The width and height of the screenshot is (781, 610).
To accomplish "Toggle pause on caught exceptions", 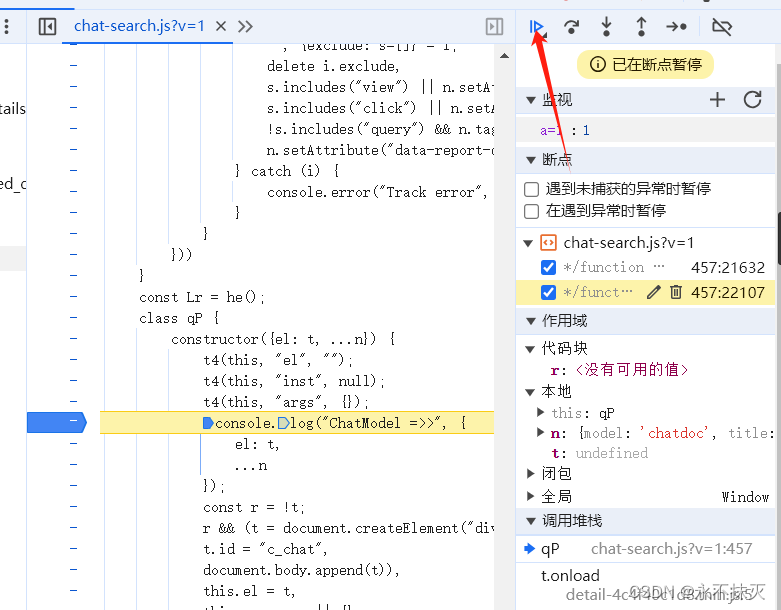I will [531, 211].
